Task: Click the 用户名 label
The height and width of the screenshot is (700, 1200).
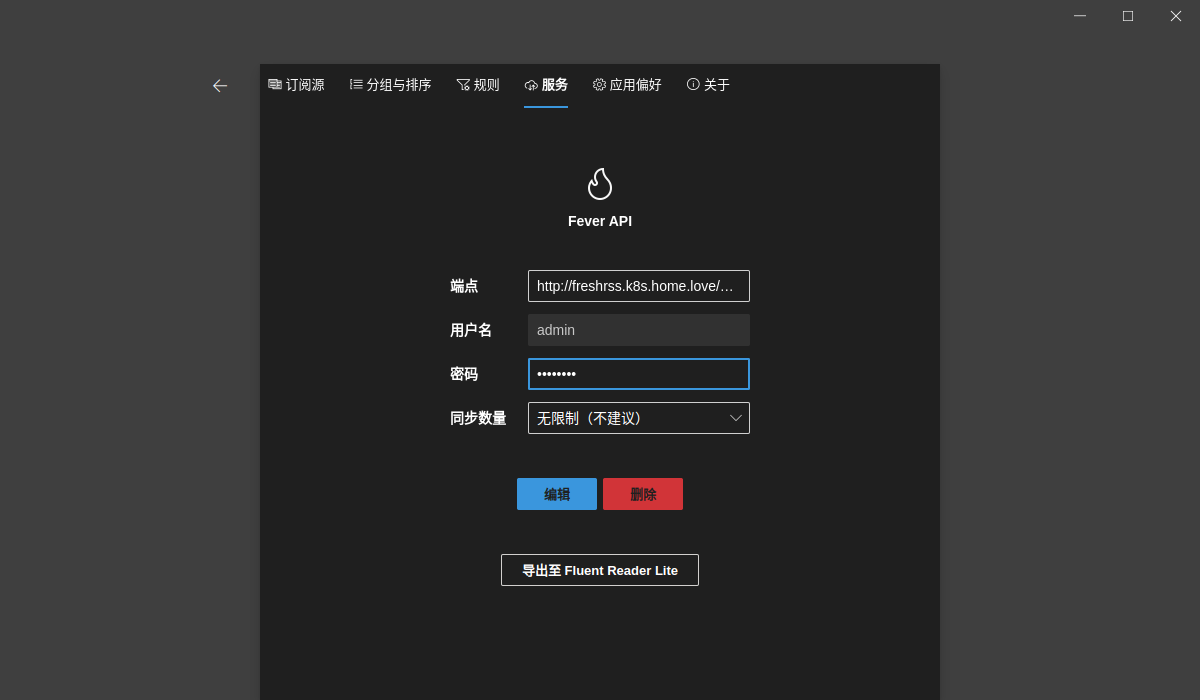Action: coord(471,330)
